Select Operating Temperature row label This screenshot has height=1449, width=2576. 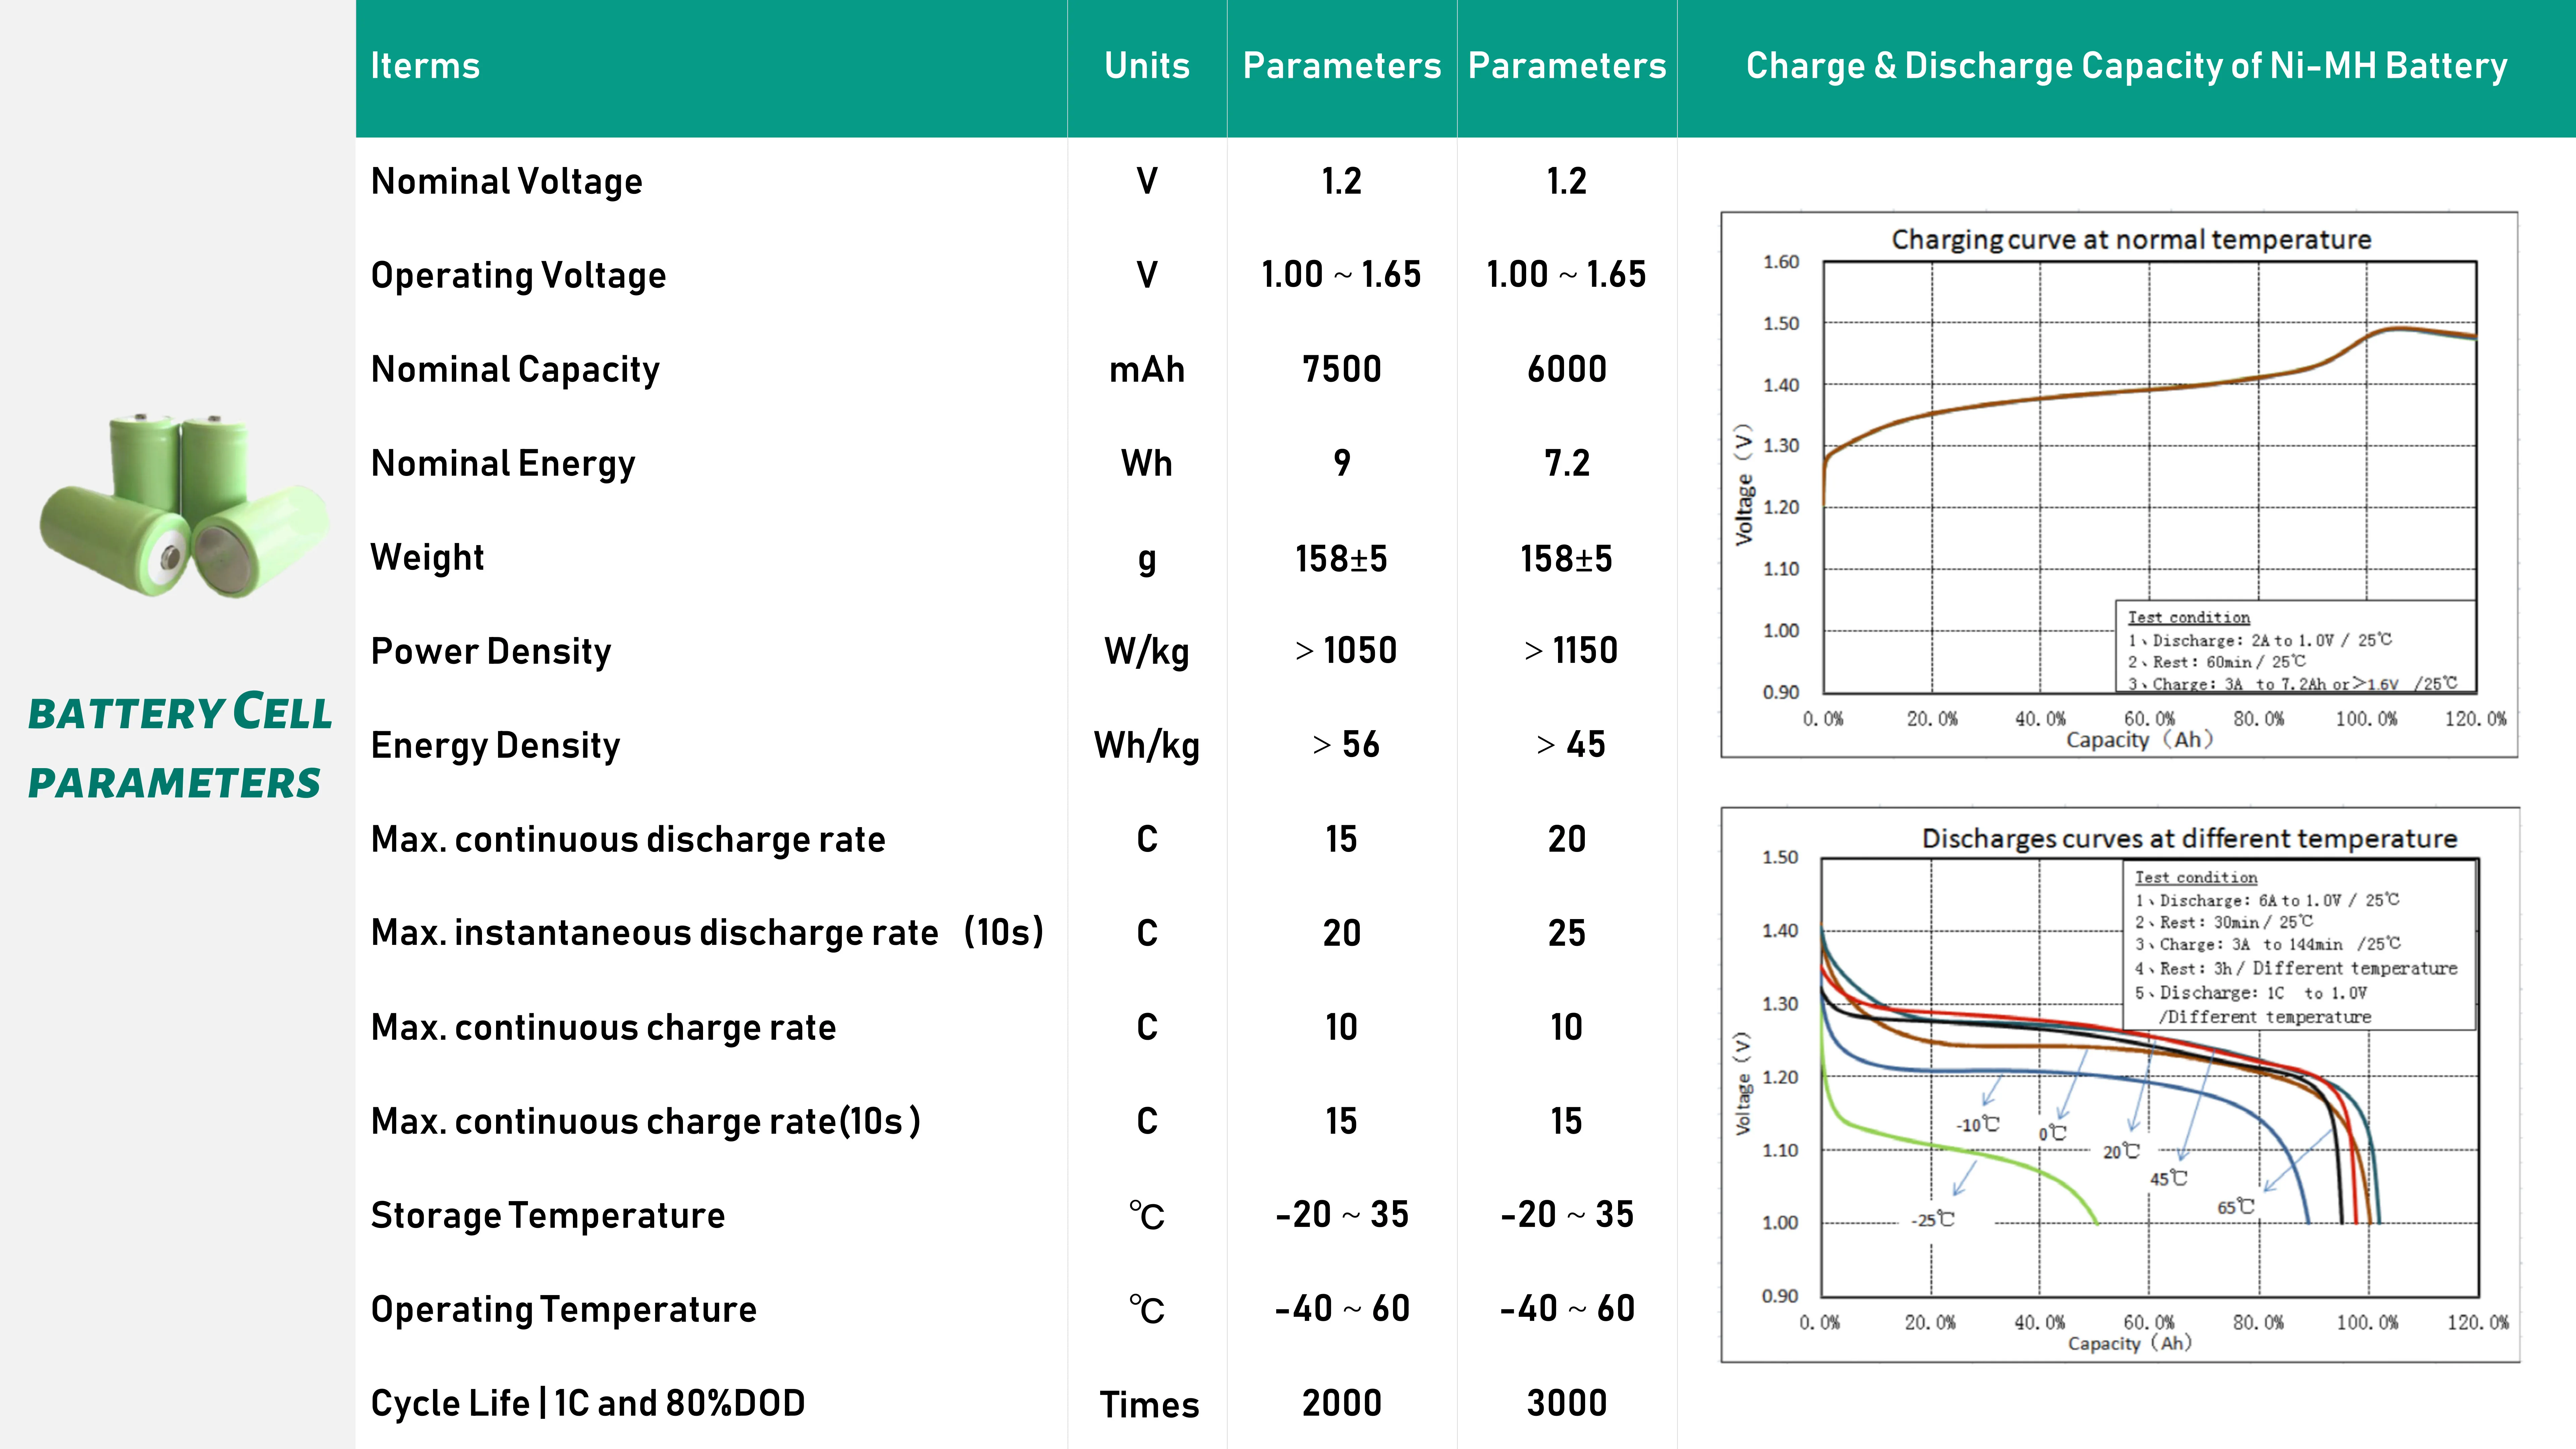point(563,1310)
